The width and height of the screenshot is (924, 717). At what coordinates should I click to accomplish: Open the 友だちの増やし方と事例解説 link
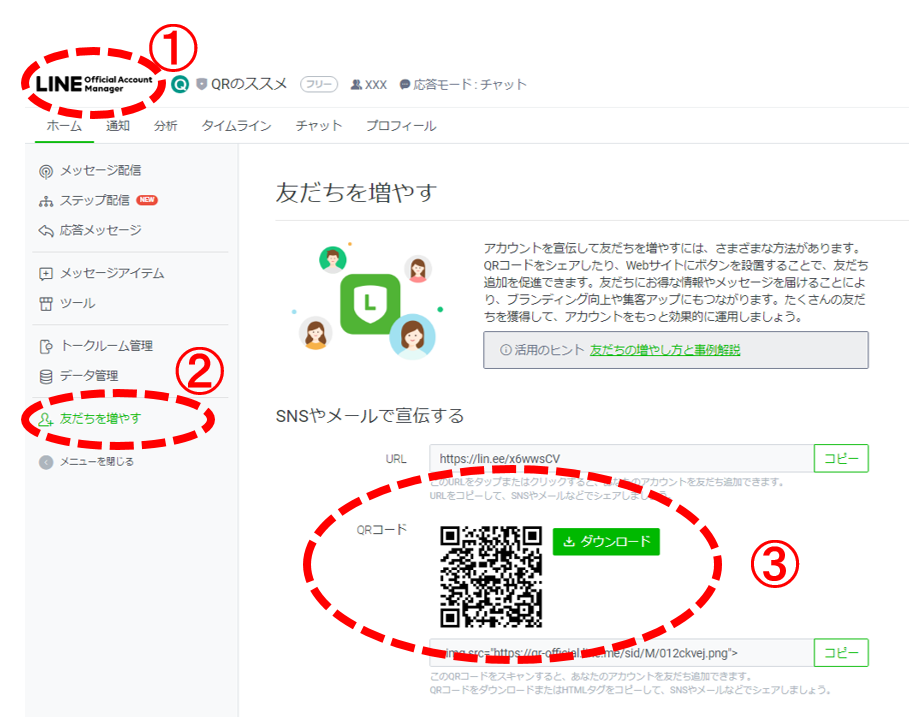pos(665,350)
